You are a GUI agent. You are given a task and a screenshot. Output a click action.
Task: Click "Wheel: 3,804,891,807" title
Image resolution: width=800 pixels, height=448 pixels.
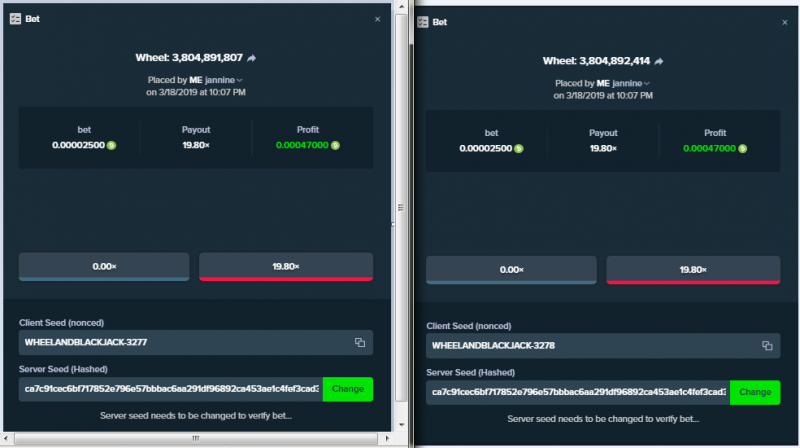(x=189, y=58)
